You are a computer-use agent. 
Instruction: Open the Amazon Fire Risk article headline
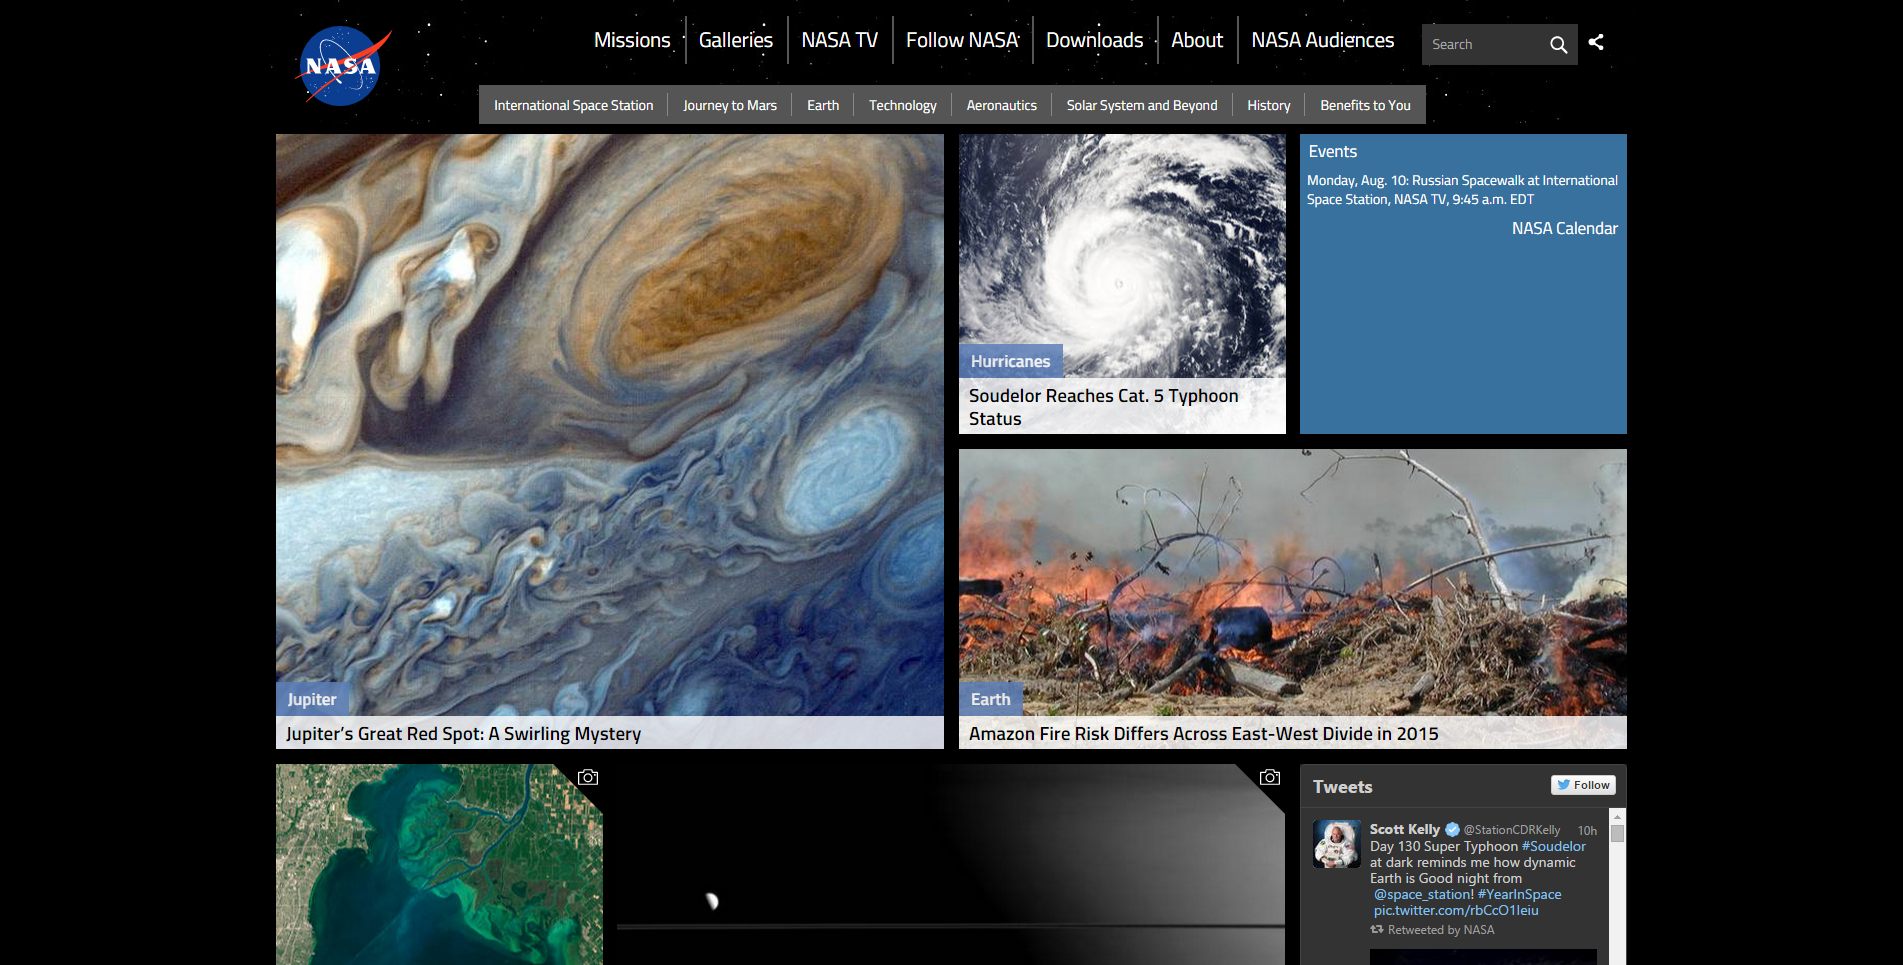click(1203, 733)
